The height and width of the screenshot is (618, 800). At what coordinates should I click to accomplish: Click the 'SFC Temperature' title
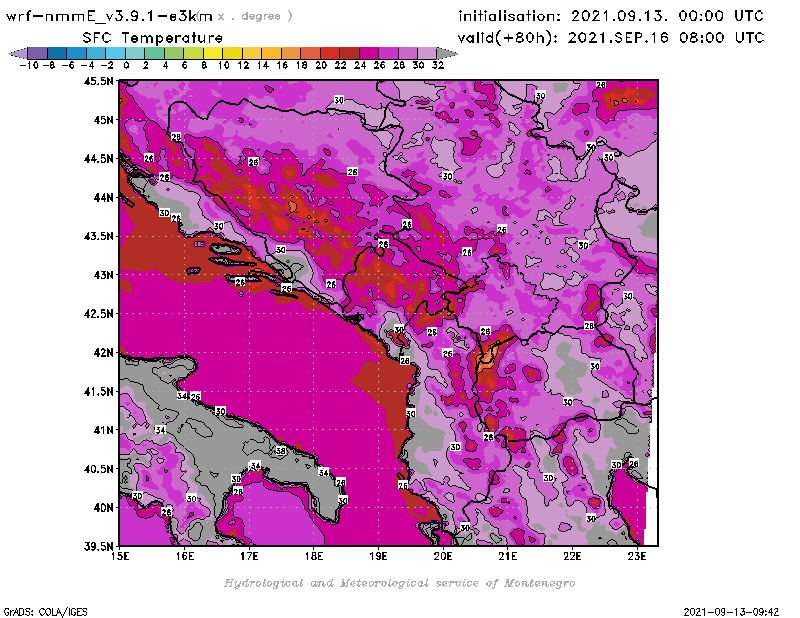click(153, 38)
